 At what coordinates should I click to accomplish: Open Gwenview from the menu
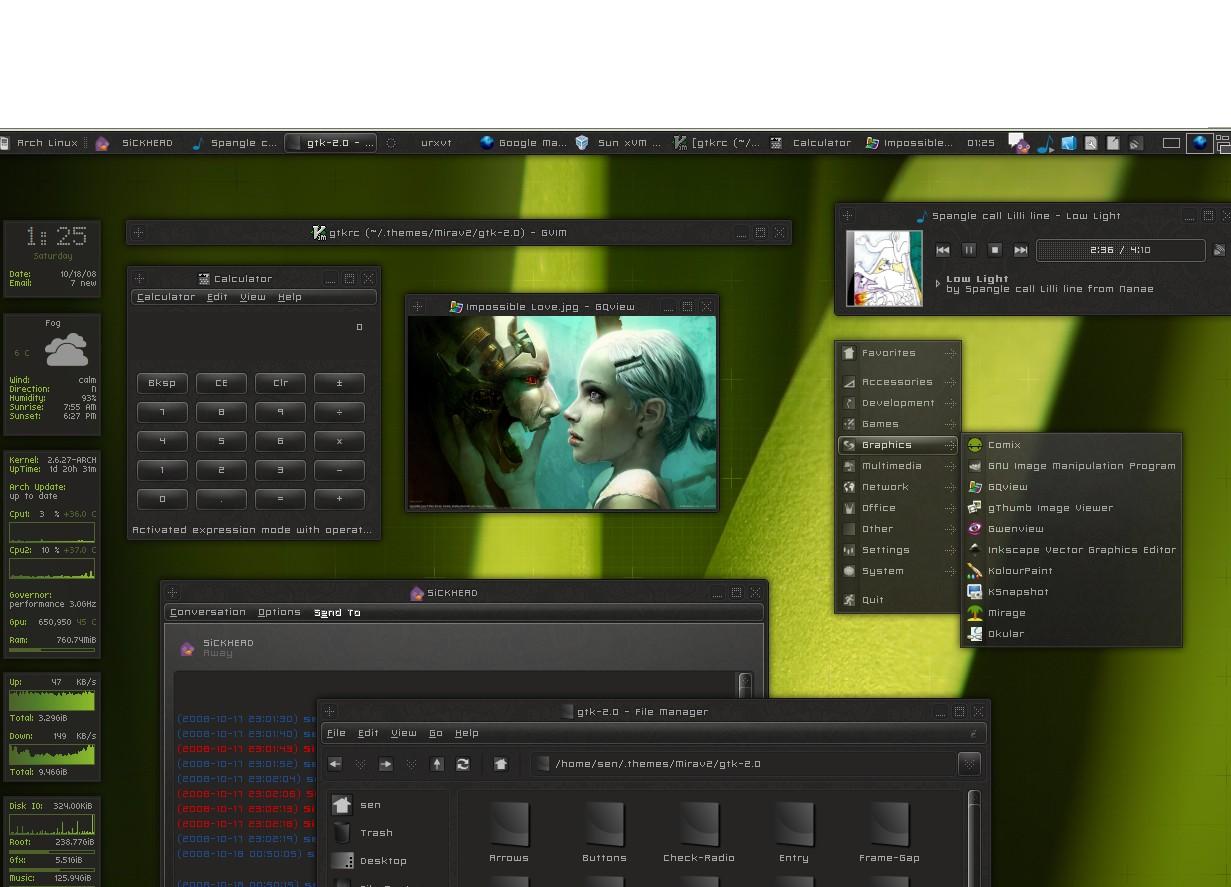point(1072,529)
